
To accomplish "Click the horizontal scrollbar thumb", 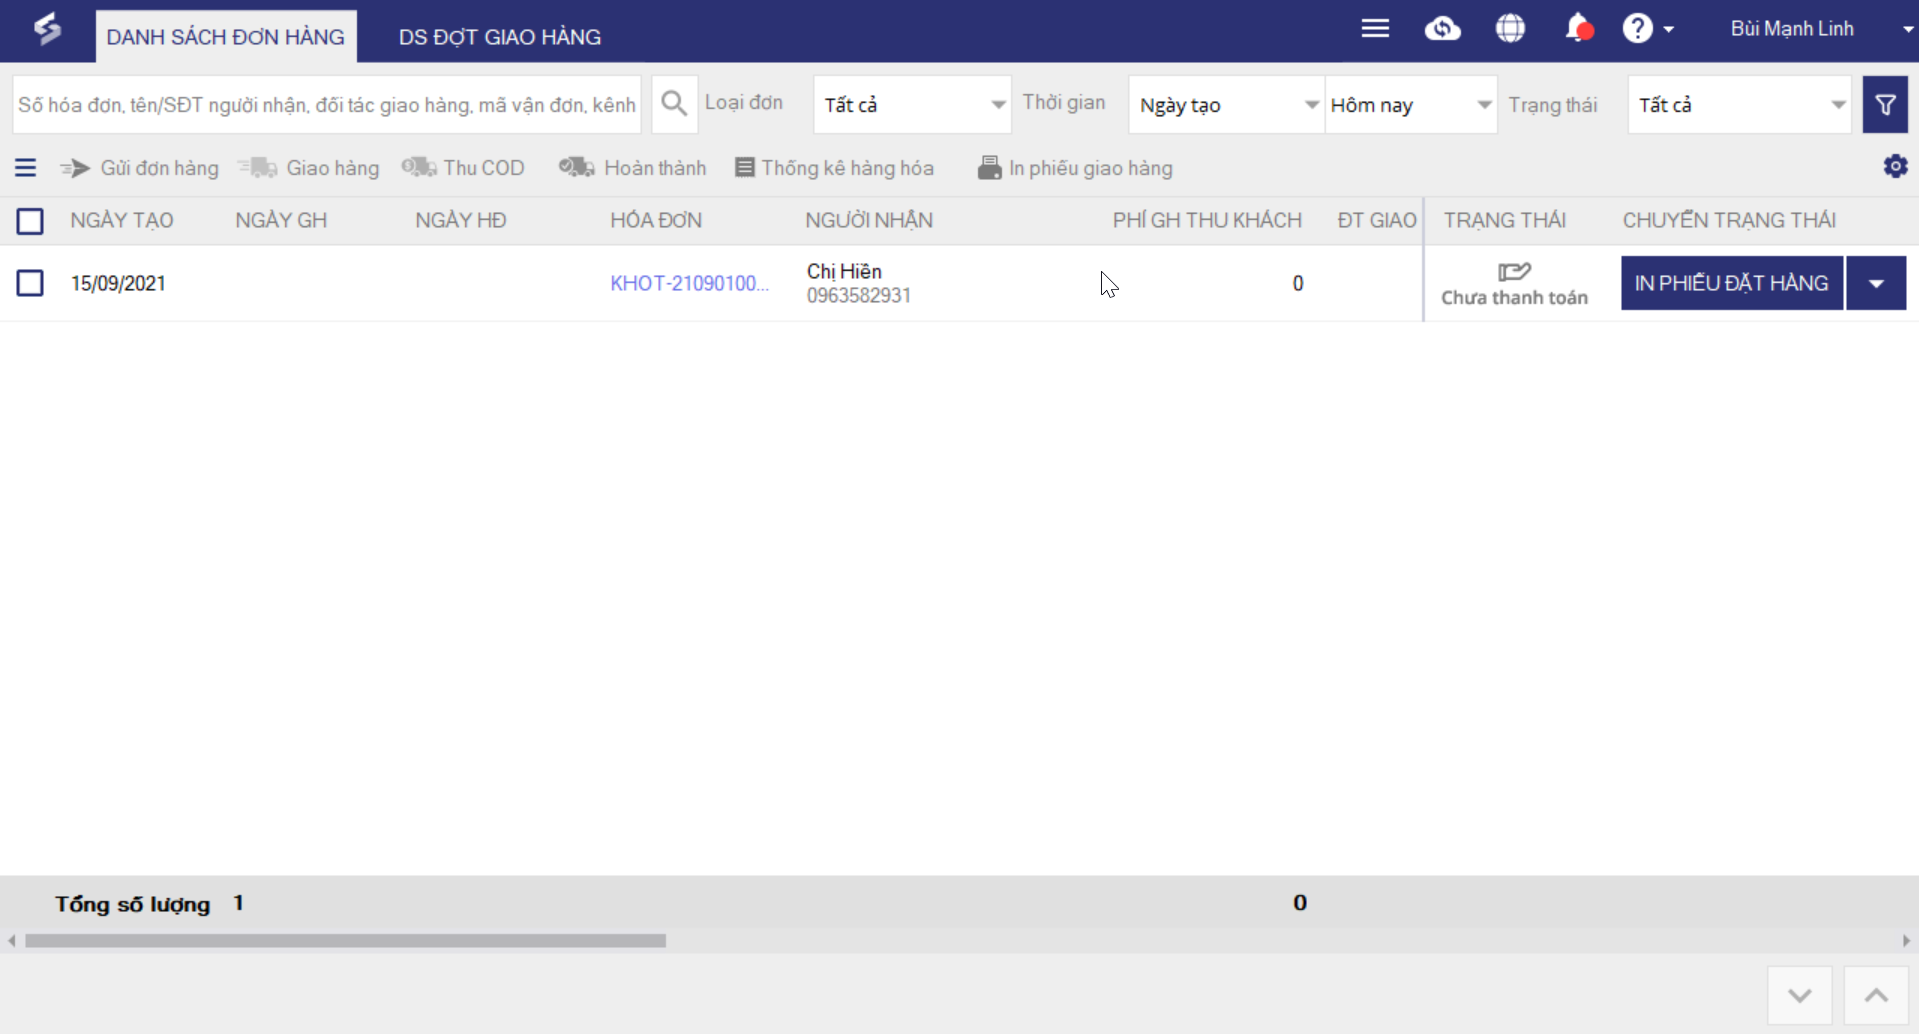I will point(345,941).
